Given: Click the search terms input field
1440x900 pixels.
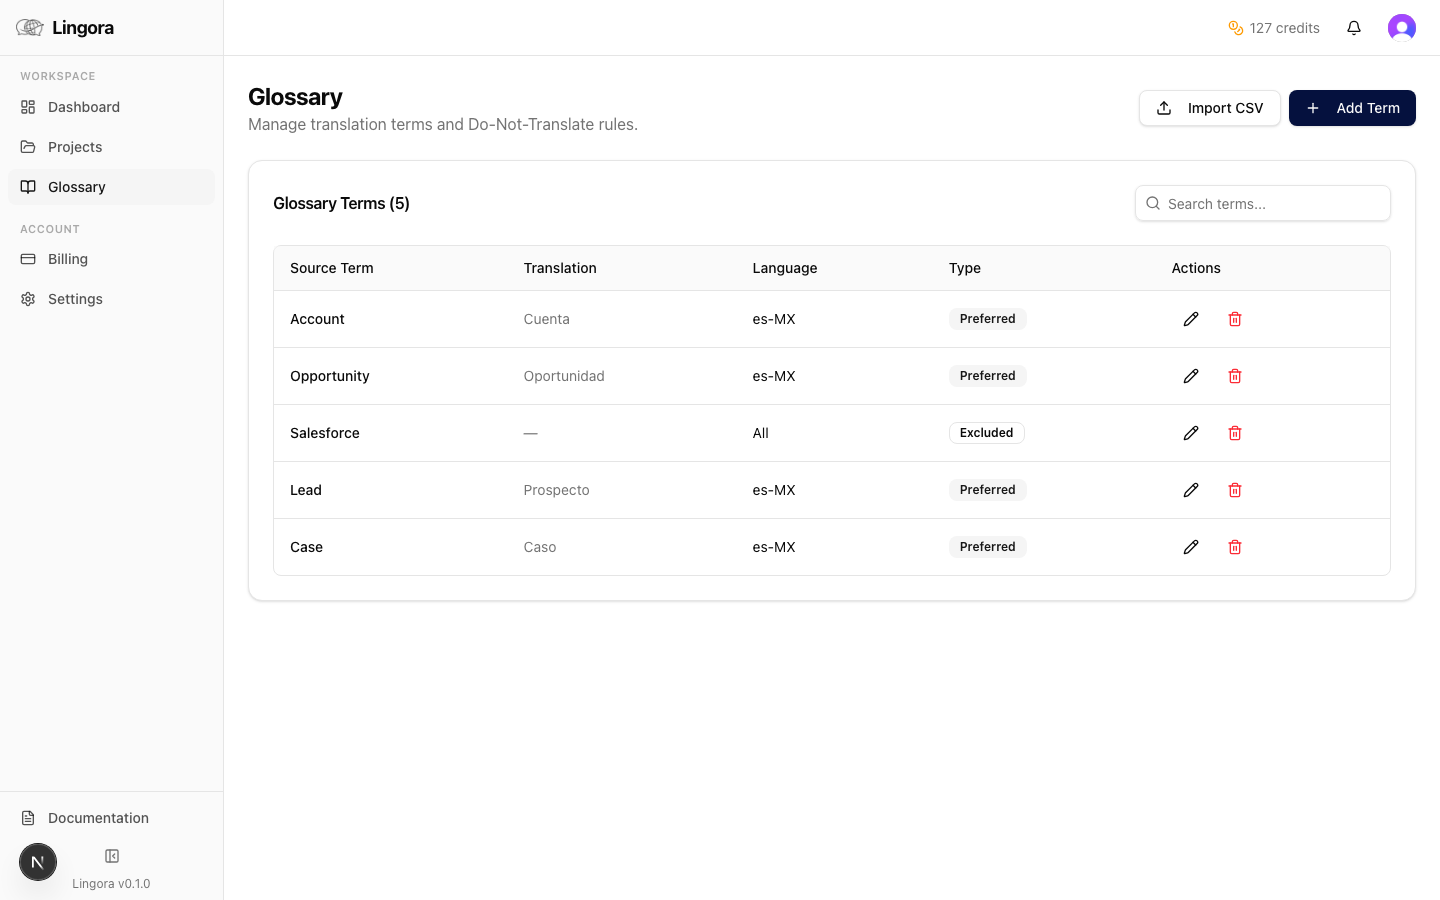Looking at the screenshot, I should coord(1263,203).
